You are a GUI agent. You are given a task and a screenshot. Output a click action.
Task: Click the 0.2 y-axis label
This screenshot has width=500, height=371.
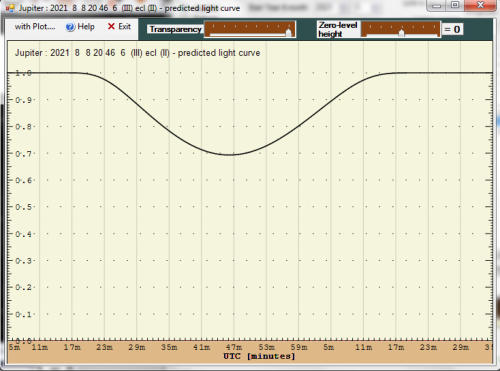point(23,287)
